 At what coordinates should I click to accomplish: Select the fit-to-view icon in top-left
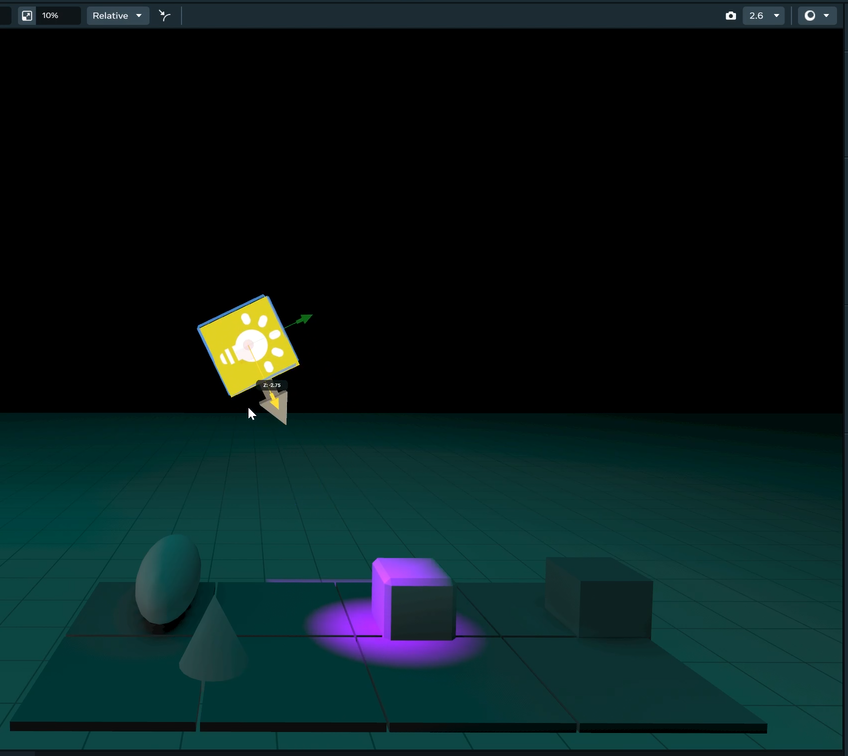point(27,15)
